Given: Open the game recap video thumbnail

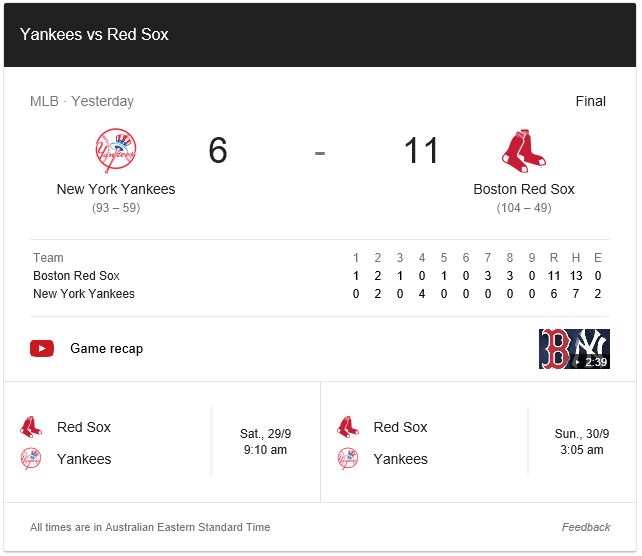Looking at the screenshot, I should (x=574, y=349).
